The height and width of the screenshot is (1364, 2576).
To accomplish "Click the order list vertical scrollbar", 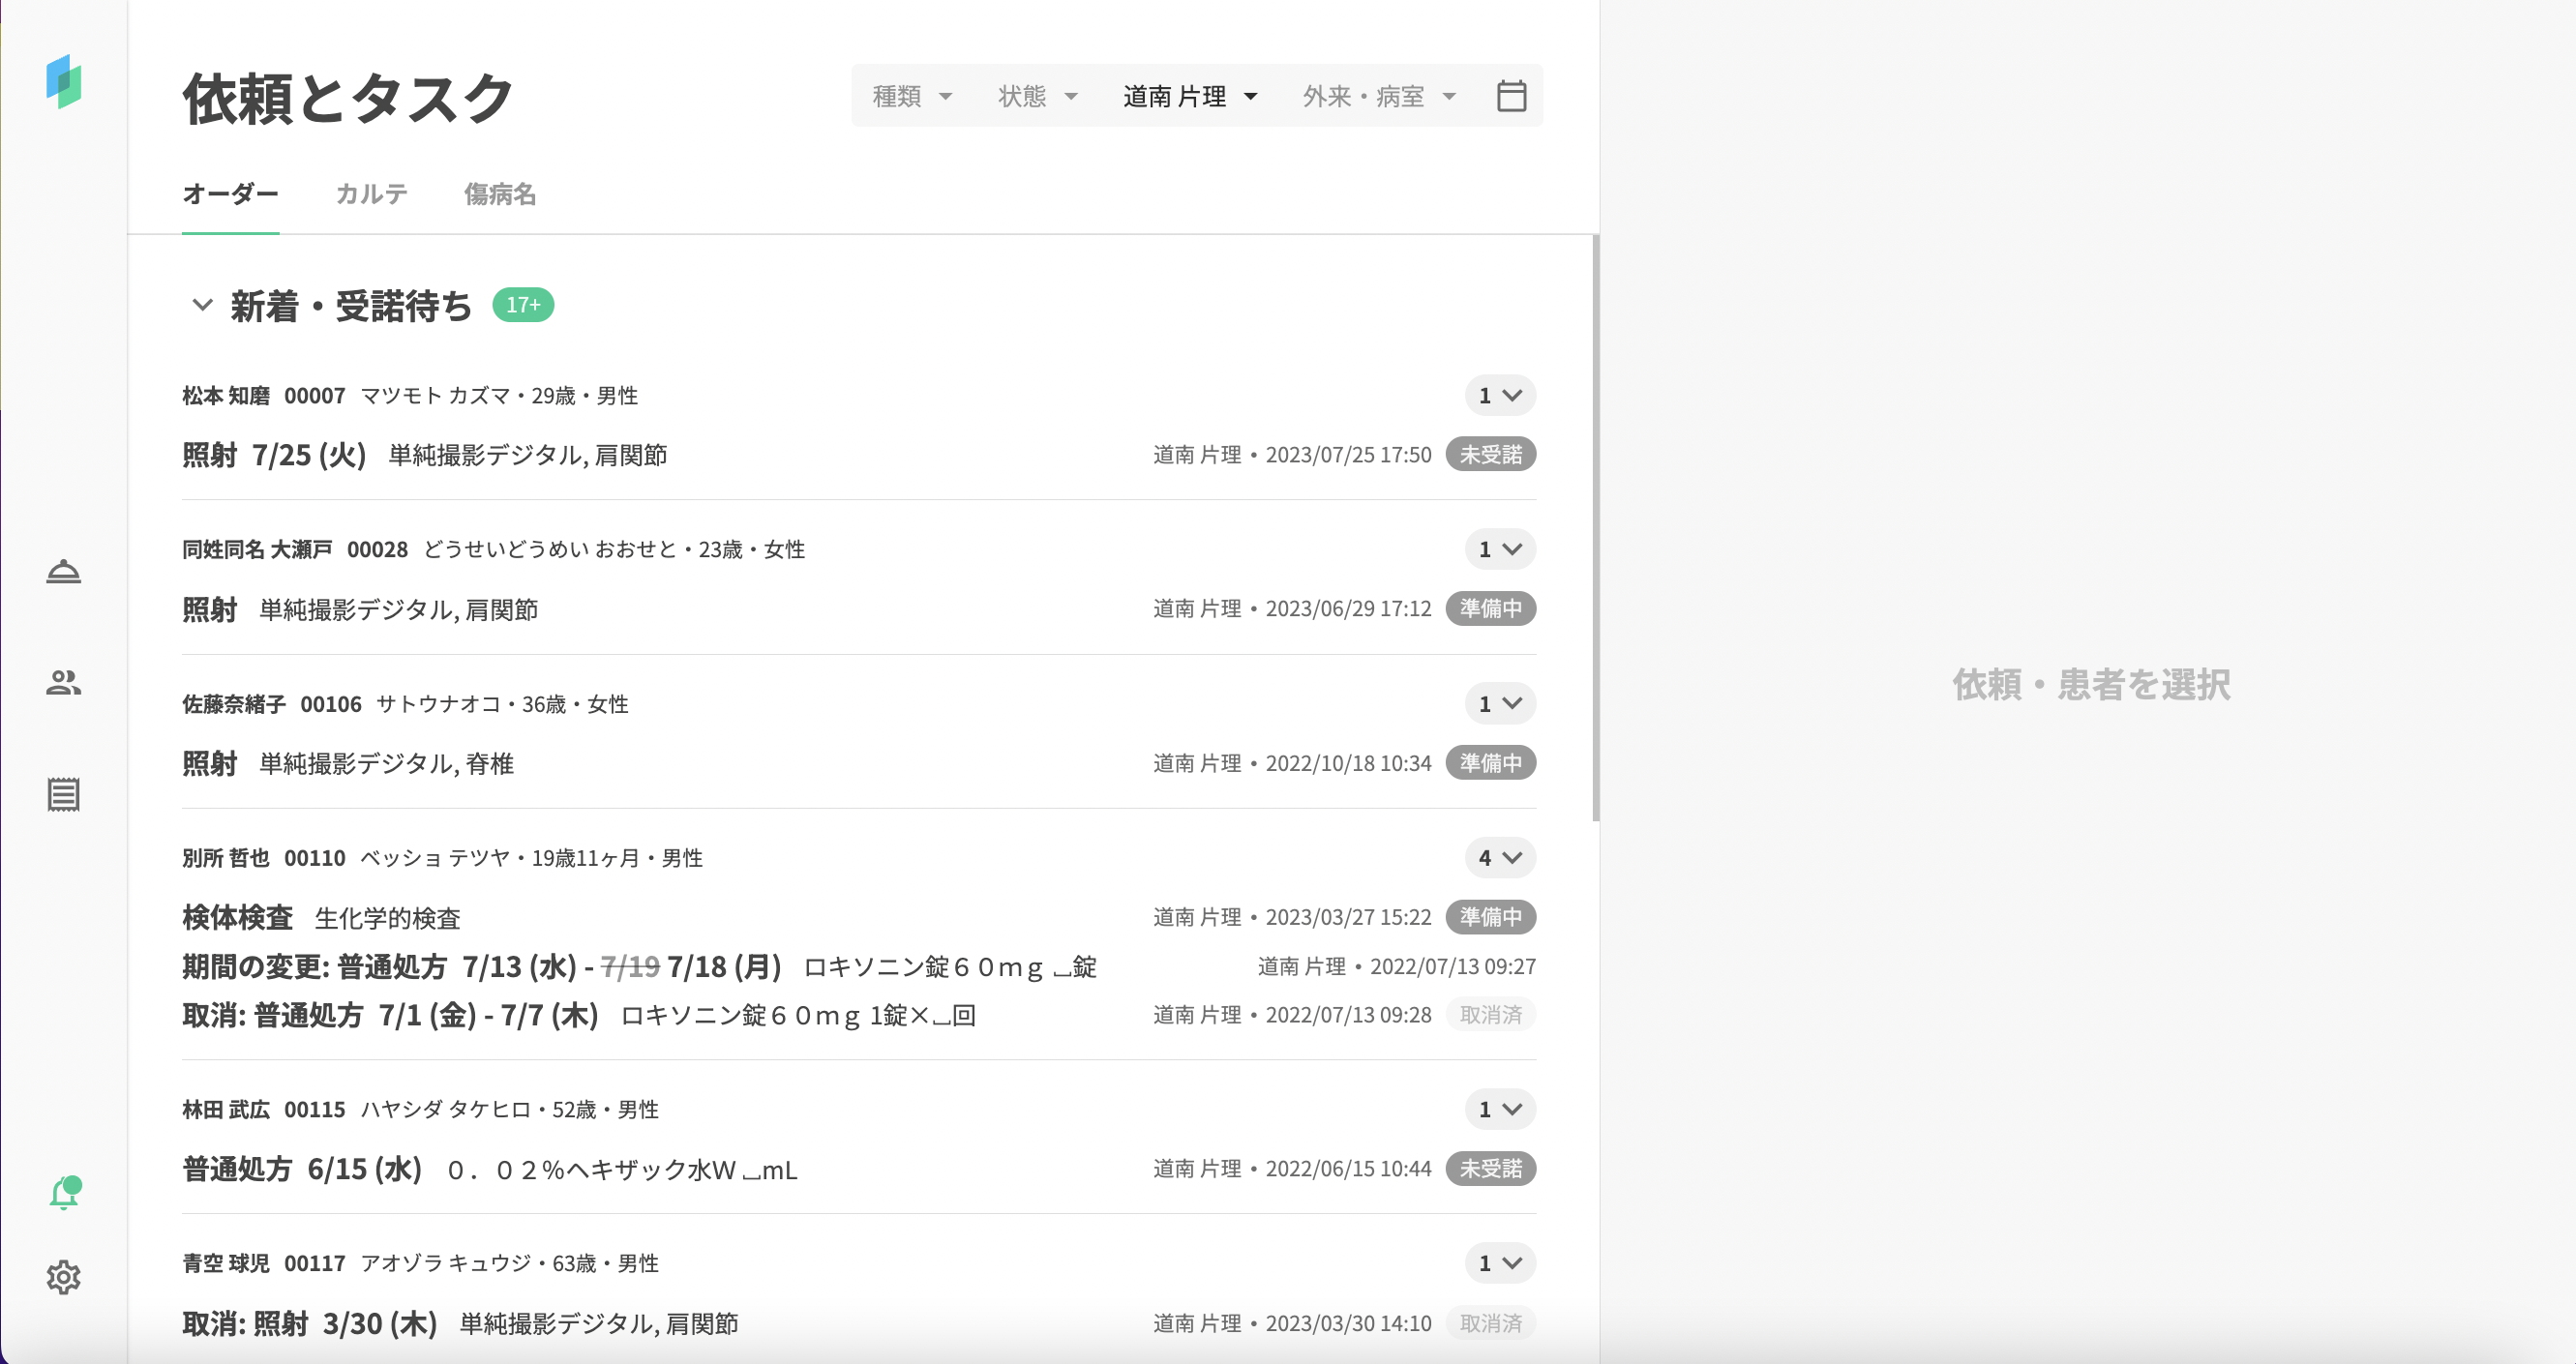I will click(x=1595, y=528).
